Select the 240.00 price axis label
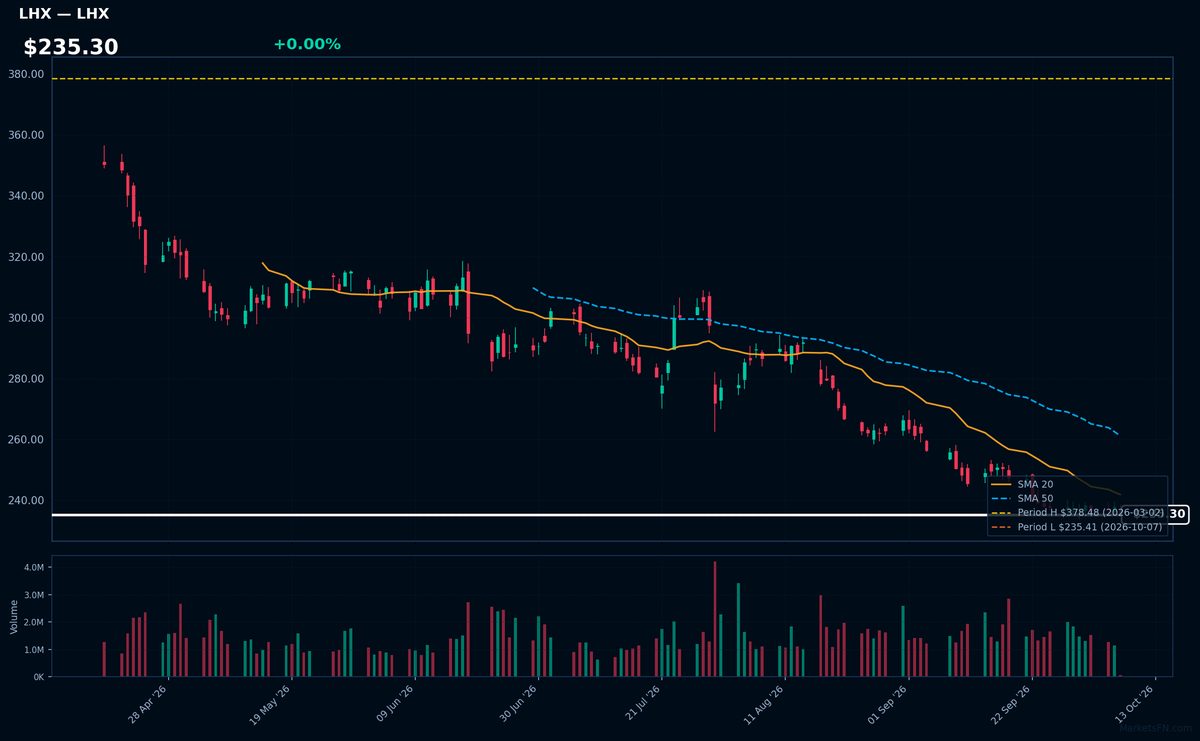 tap(26, 501)
